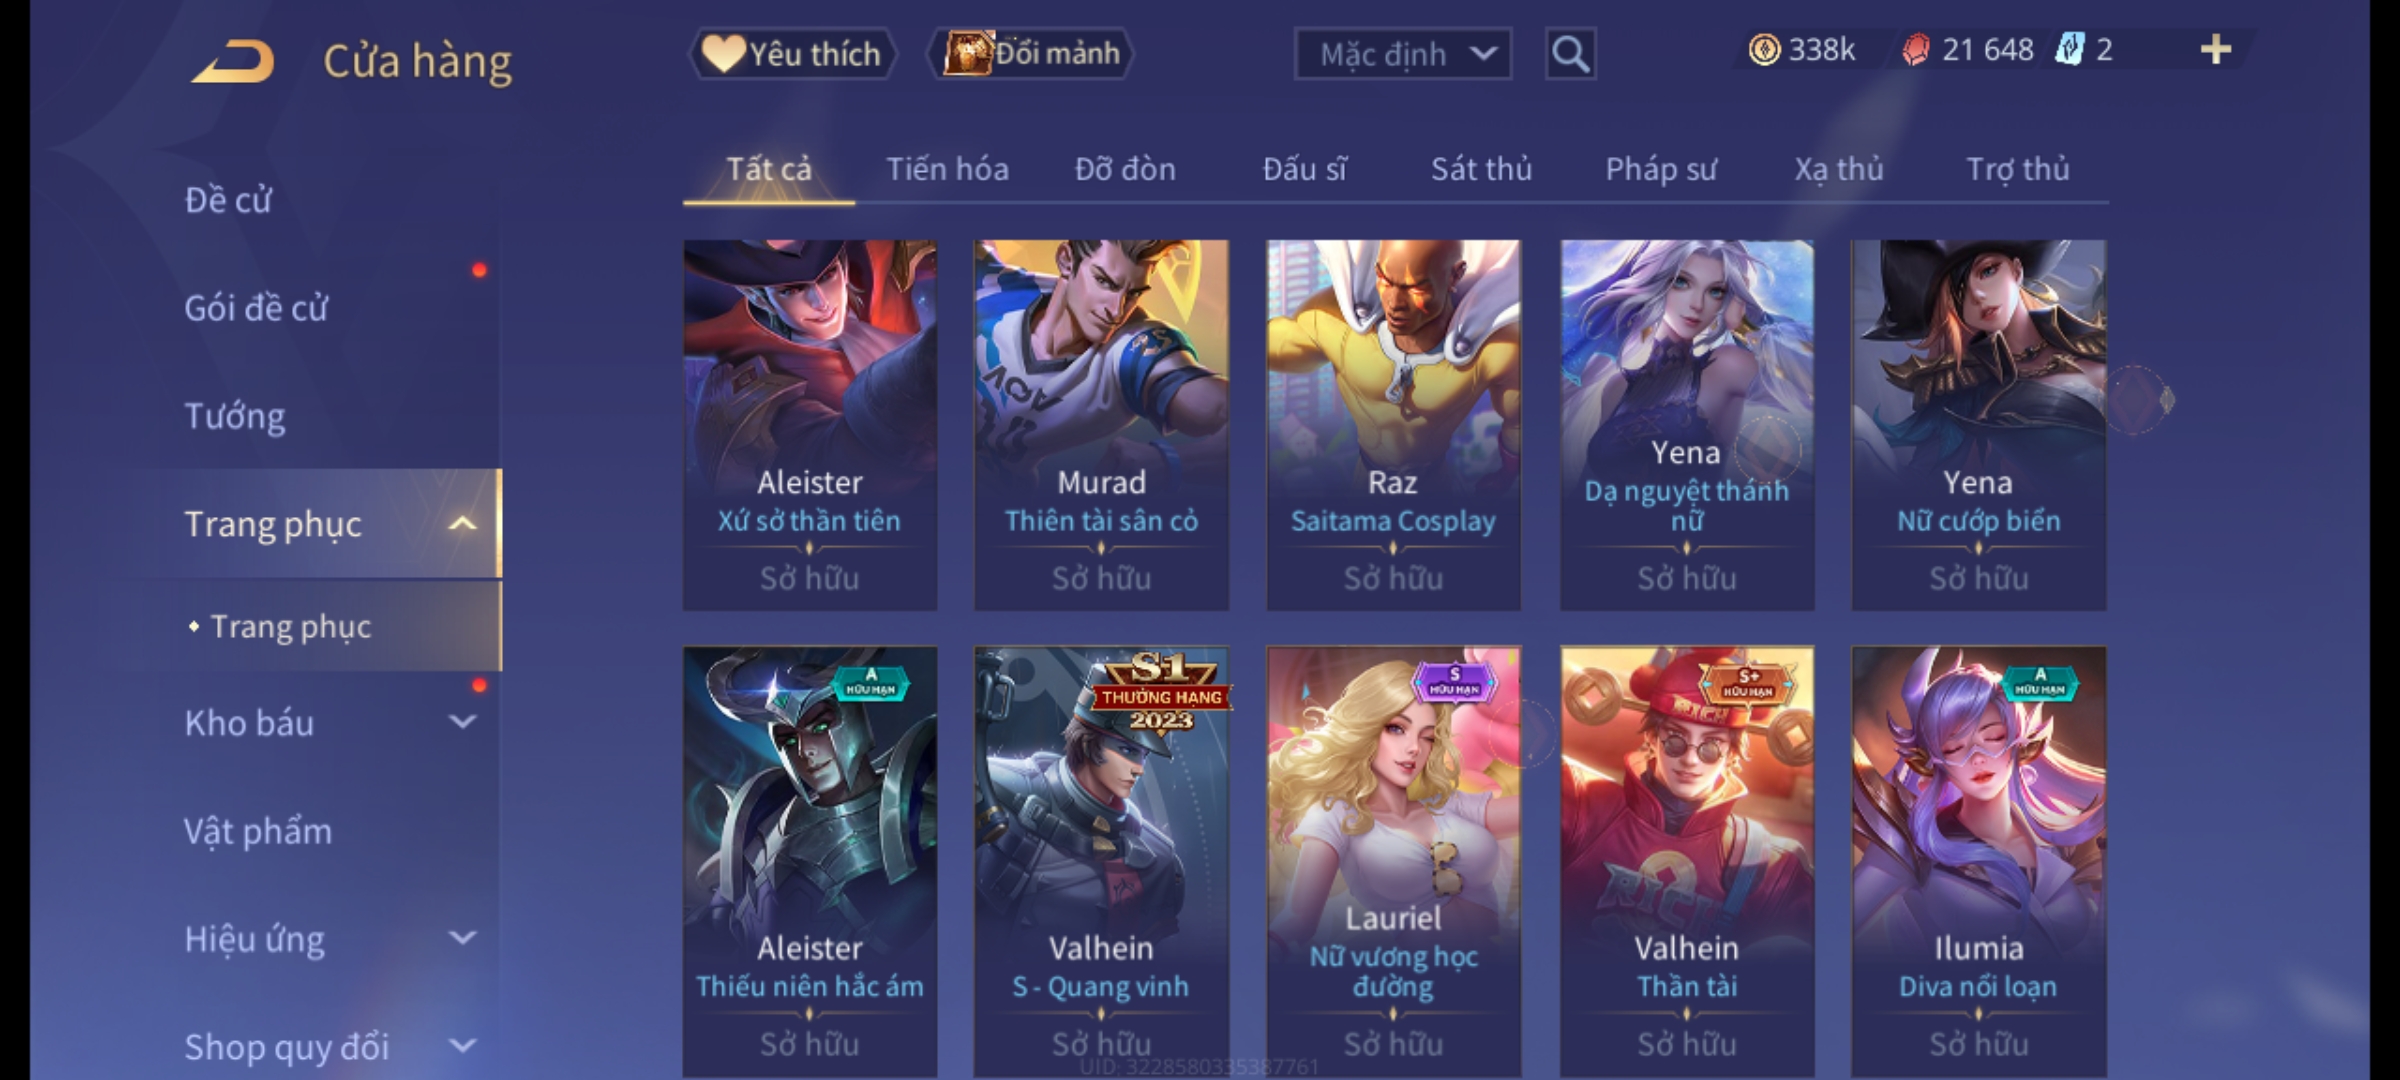Expand Shop quy đổi sidebar section

[463, 1046]
